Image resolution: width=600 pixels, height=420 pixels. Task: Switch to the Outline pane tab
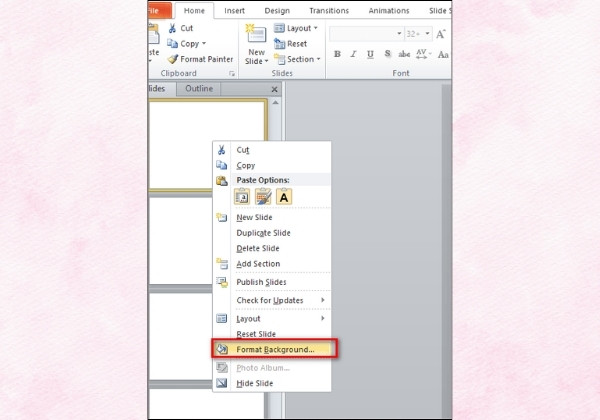click(199, 89)
